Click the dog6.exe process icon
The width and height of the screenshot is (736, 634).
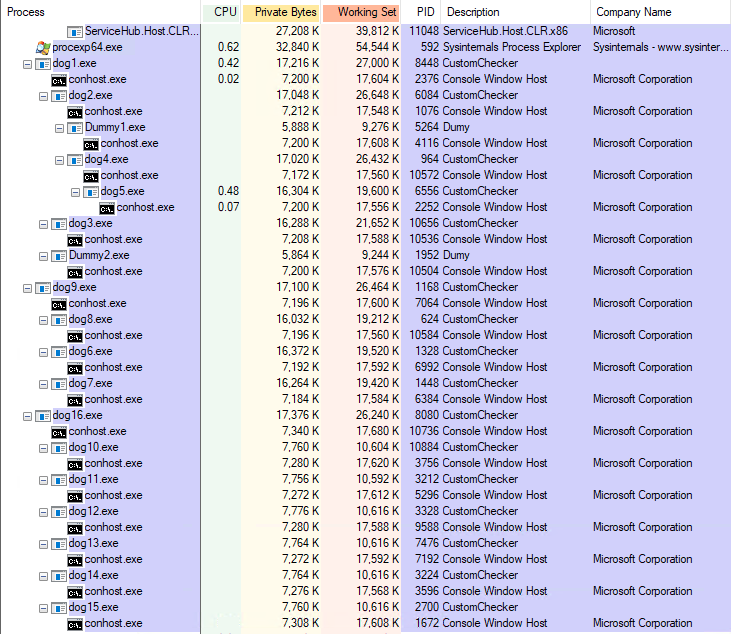[59, 352]
